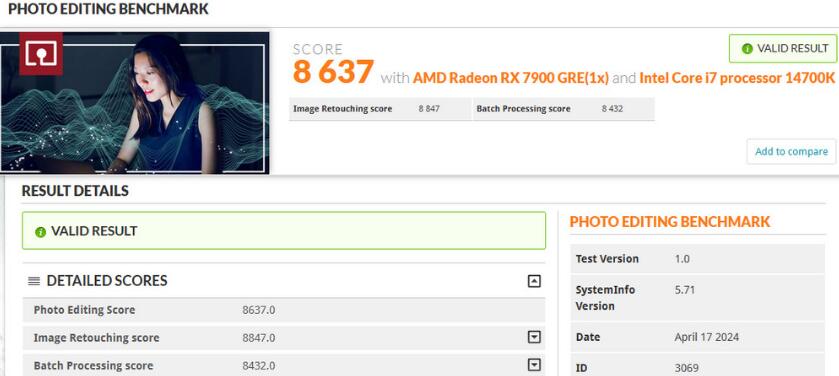Click the SCORE label above the score
The width and height of the screenshot is (839, 376).
tap(318, 50)
